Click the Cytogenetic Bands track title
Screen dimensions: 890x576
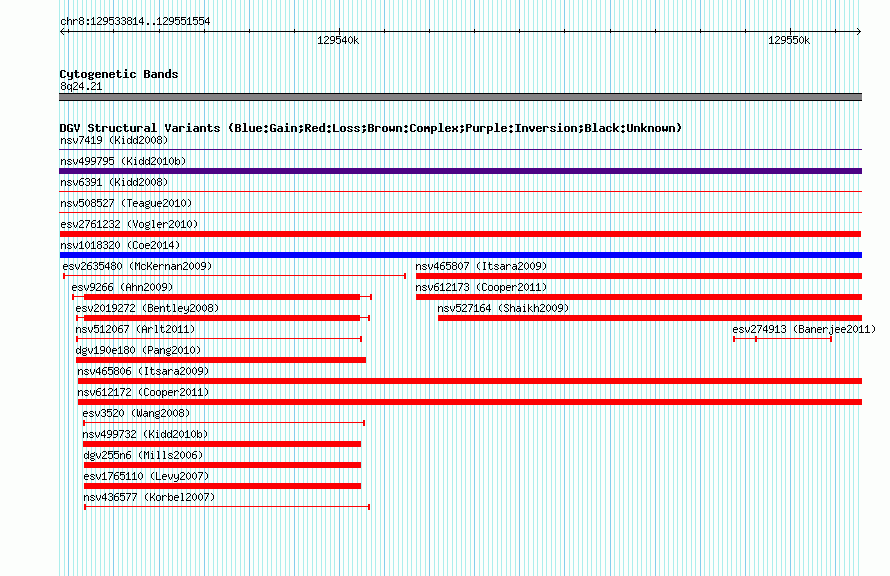tap(119, 74)
